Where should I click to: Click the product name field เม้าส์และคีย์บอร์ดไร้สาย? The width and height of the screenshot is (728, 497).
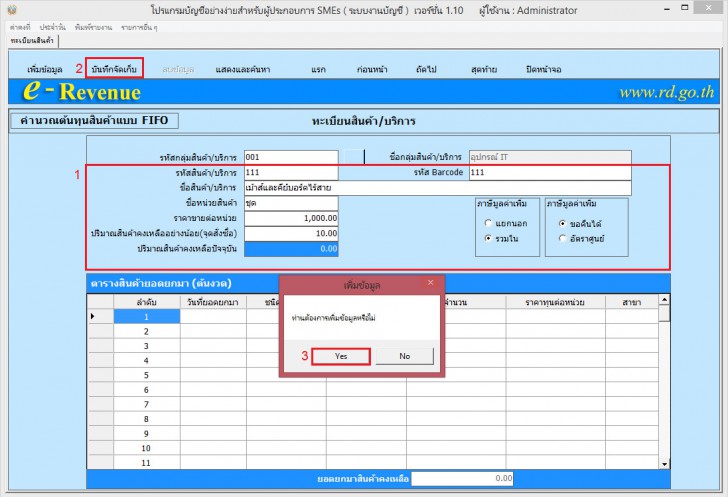tap(437, 188)
